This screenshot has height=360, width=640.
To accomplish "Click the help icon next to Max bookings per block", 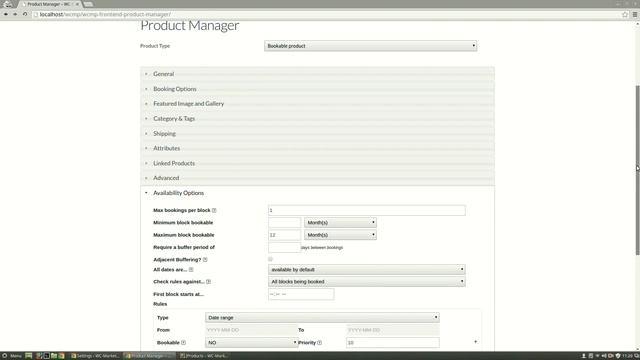I will pos(214,210).
